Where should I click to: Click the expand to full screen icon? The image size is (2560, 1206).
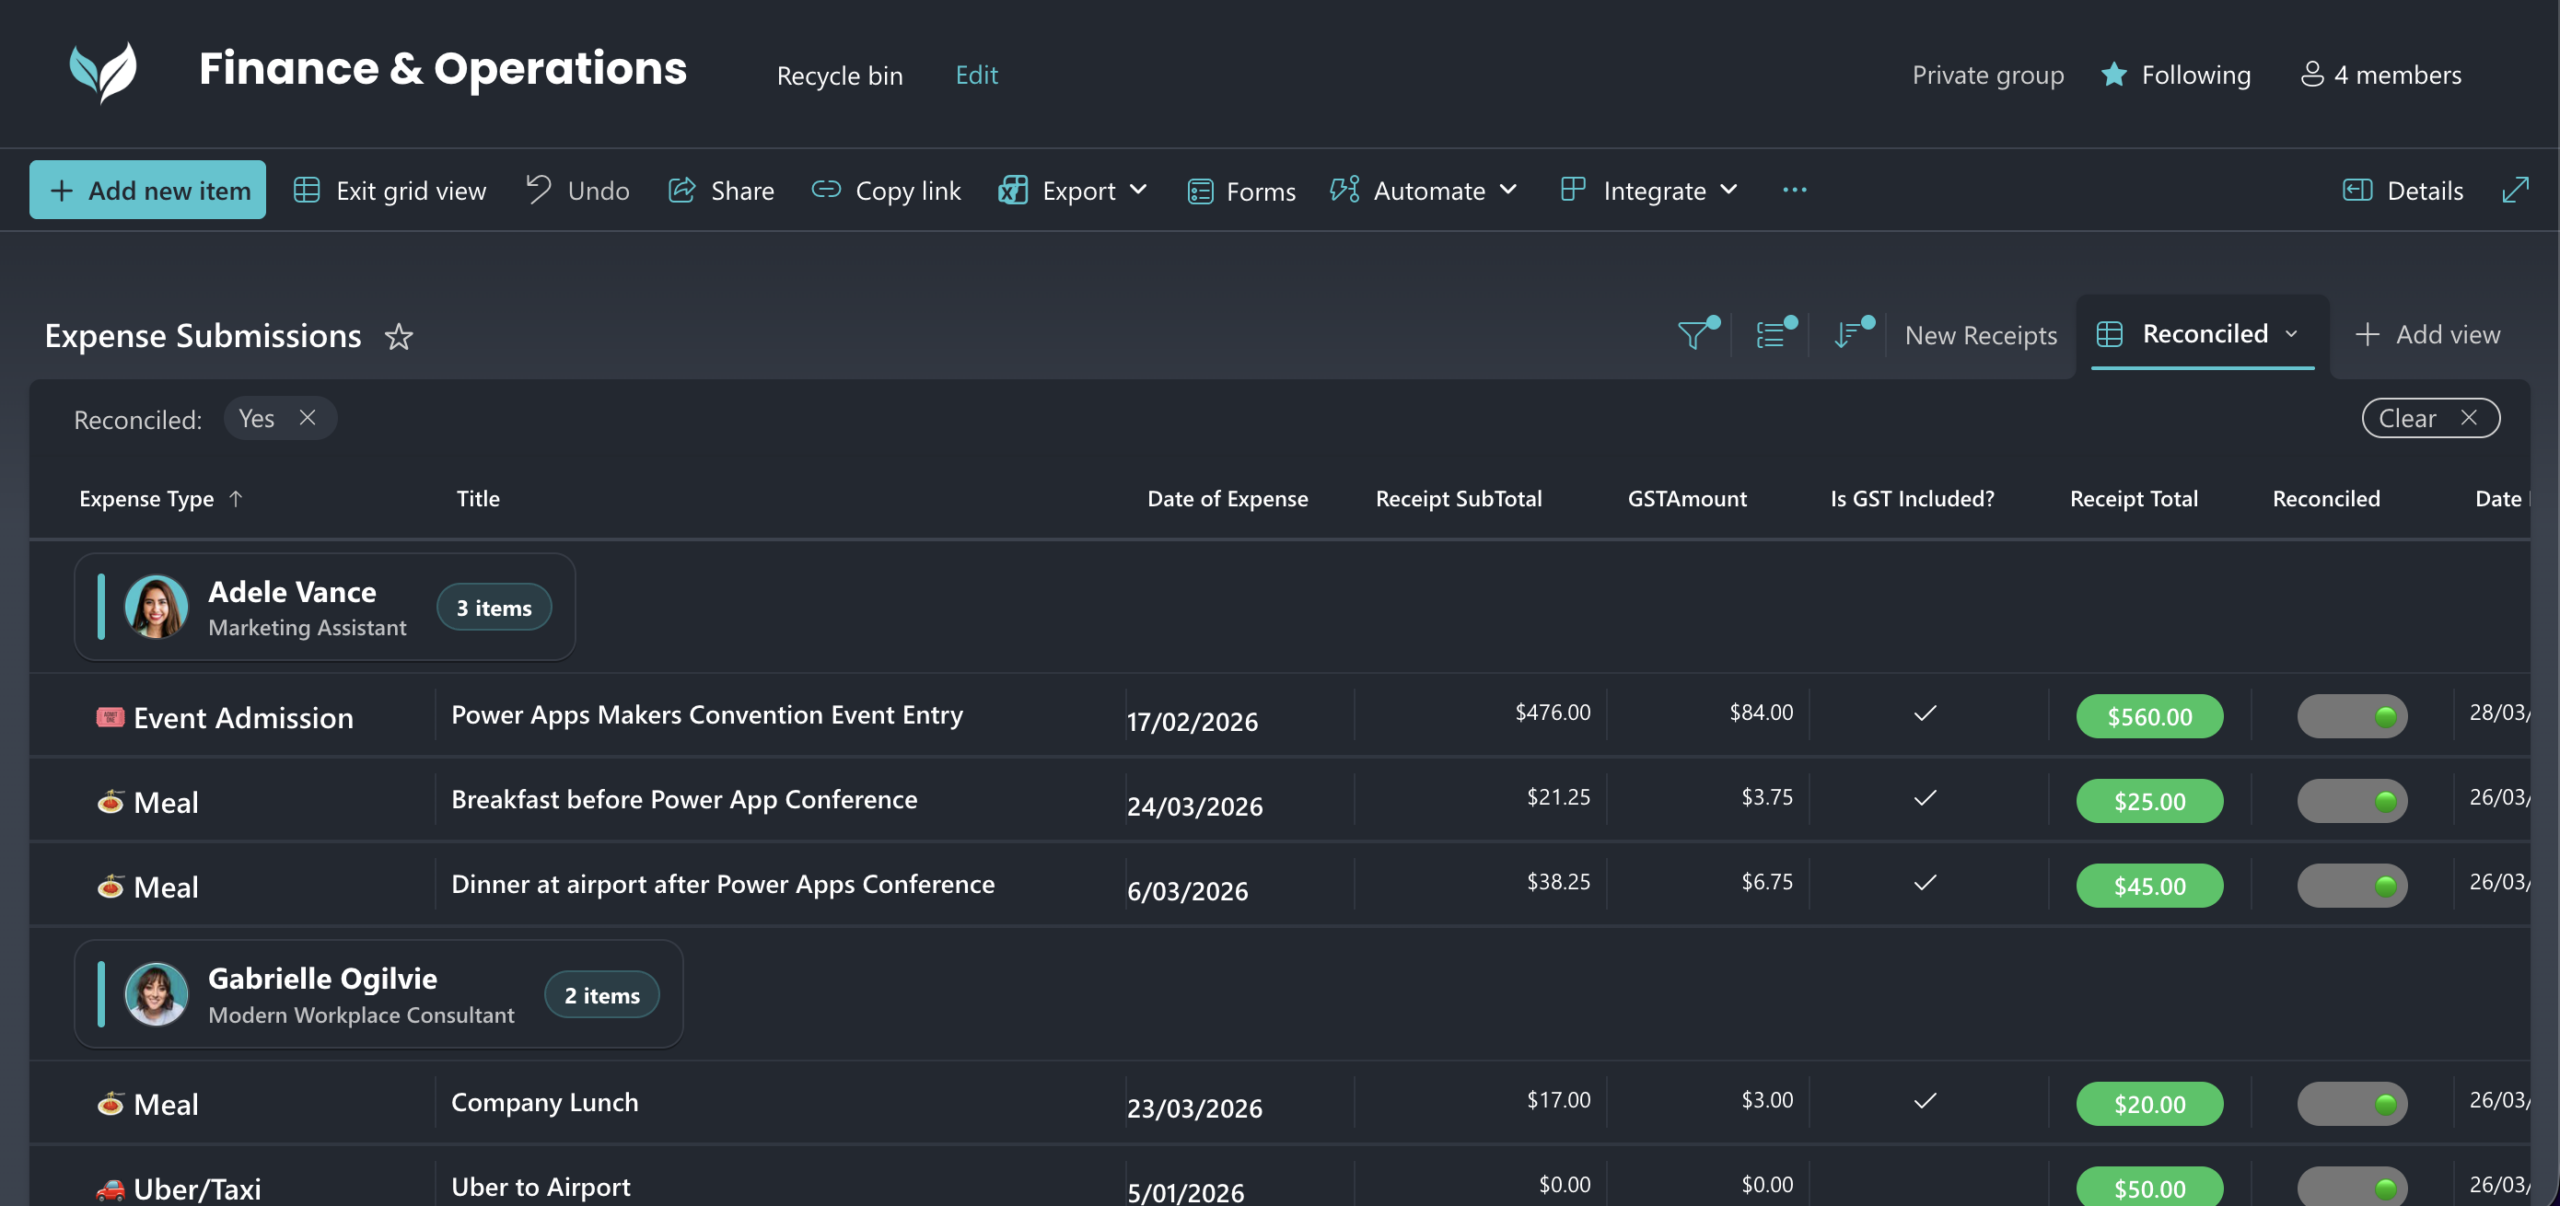[x=2515, y=190]
